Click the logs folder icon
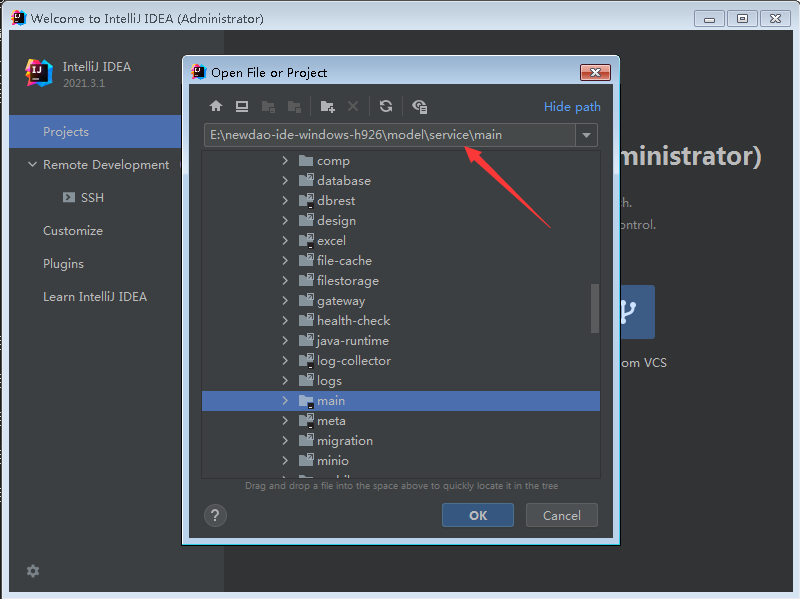The image size is (800, 599). [x=306, y=381]
